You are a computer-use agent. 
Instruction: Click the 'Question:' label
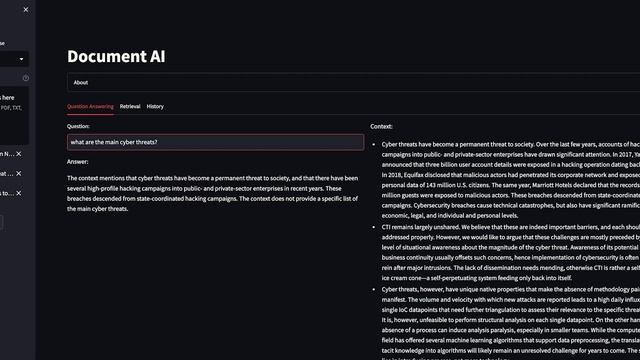[x=78, y=127]
